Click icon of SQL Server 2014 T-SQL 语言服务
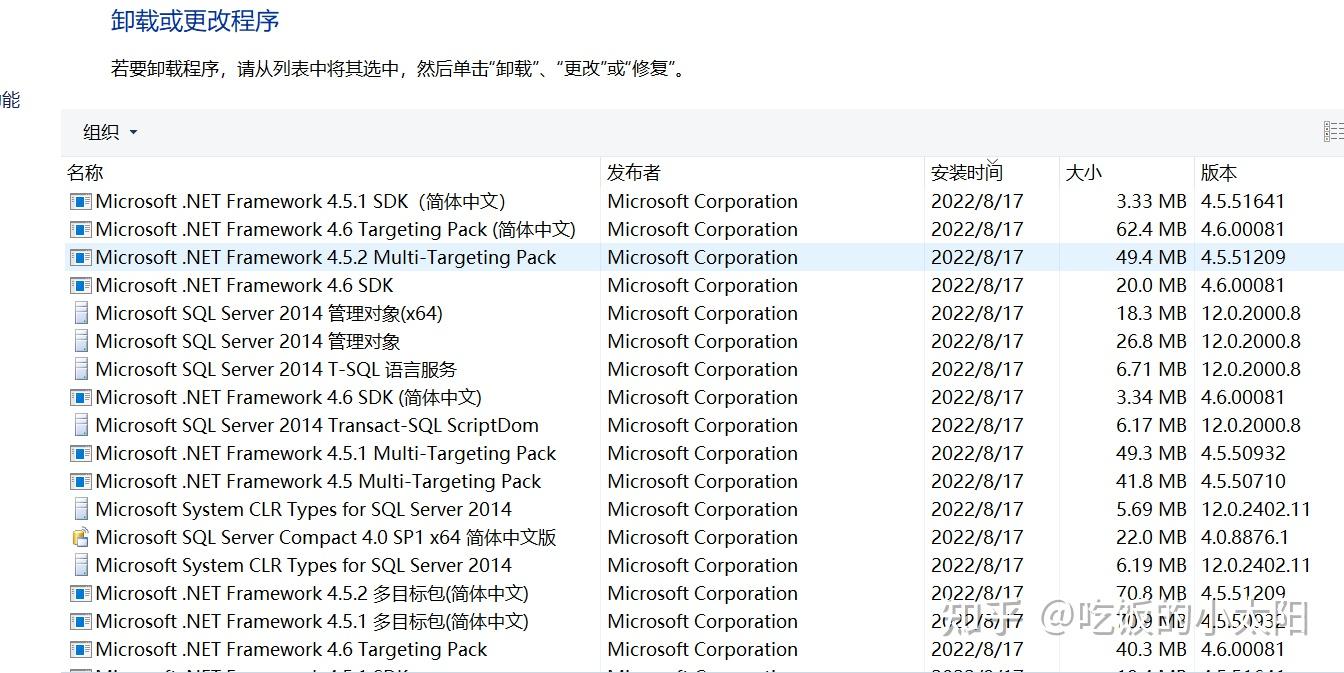Viewport: 1344px width, 673px height. point(80,369)
